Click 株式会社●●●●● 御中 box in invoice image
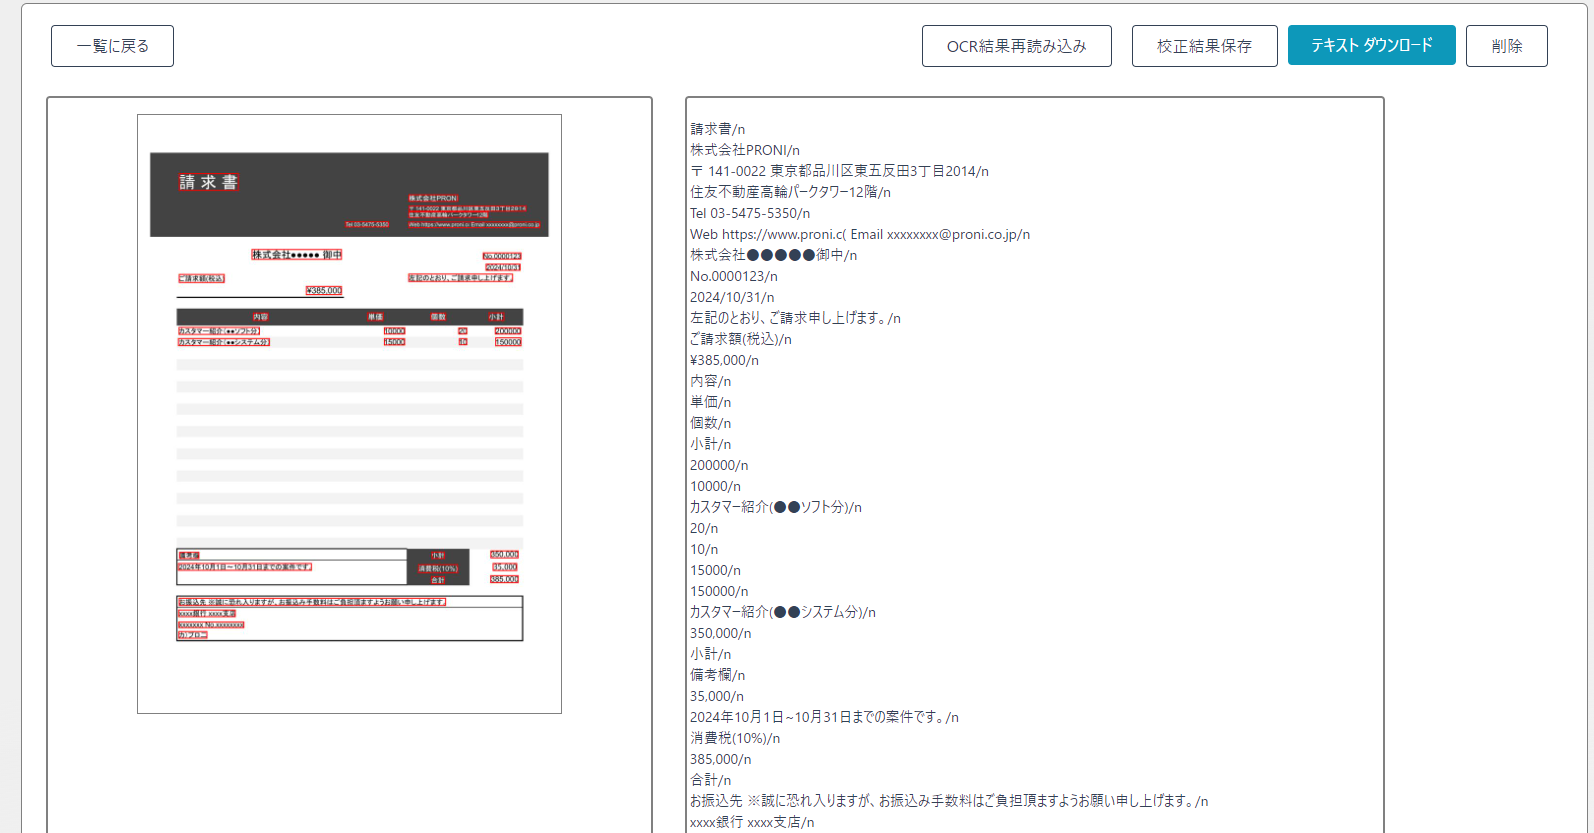Screen dimensions: 1594x833 tap(296, 255)
